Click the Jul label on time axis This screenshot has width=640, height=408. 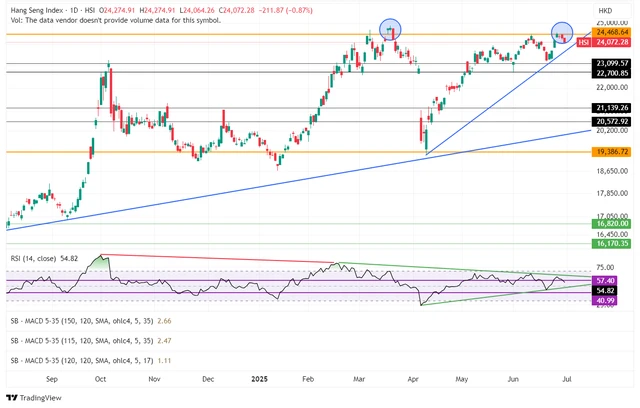click(567, 379)
